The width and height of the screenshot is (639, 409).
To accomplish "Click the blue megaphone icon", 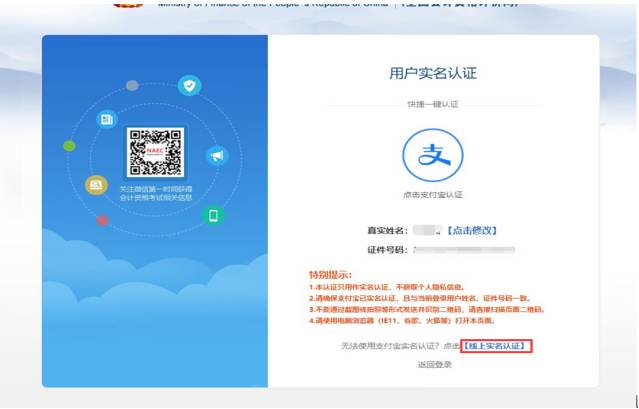I will tap(216, 155).
